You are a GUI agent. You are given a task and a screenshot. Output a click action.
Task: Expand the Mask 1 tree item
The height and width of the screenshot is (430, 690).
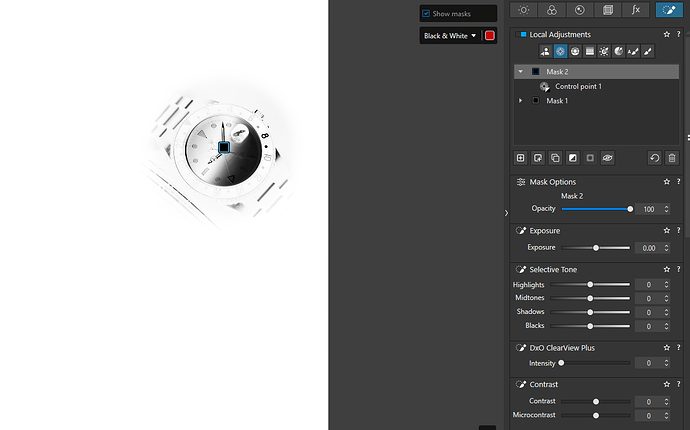pos(520,101)
